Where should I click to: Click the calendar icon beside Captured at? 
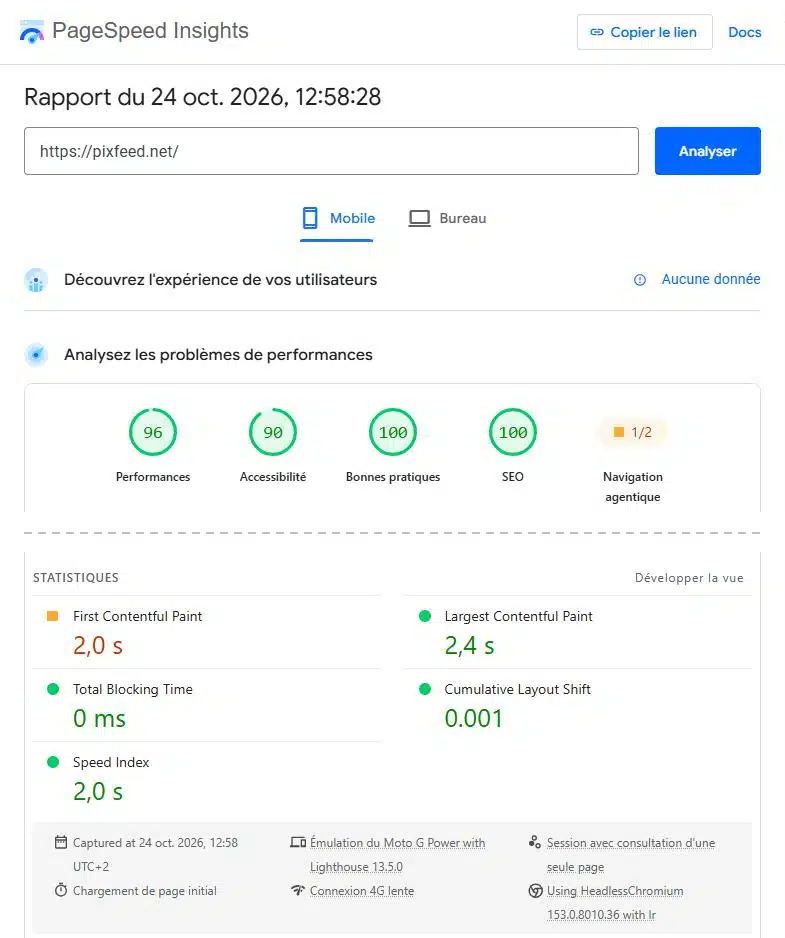click(60, 842)
